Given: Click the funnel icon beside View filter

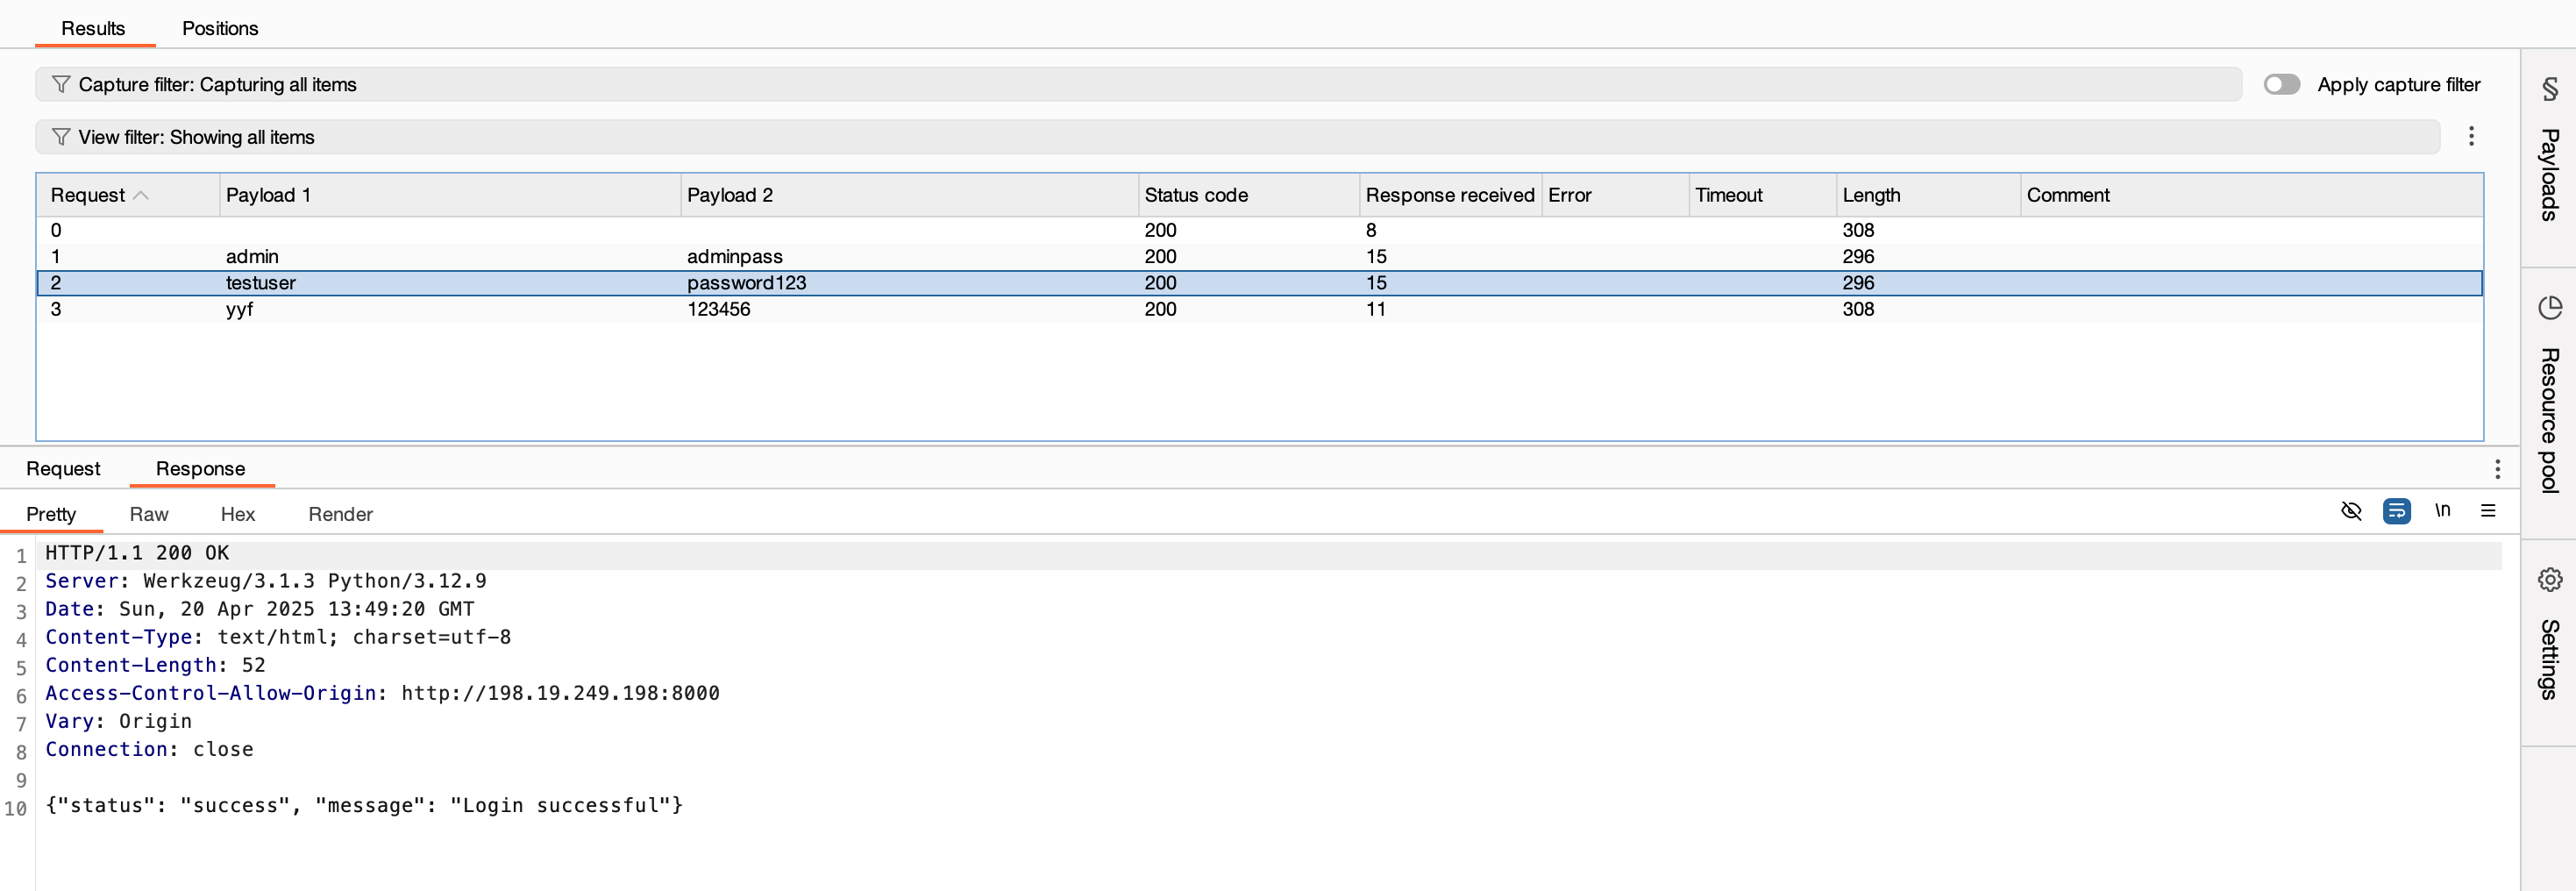Looking at the screenshot, I should click(60, 137).
